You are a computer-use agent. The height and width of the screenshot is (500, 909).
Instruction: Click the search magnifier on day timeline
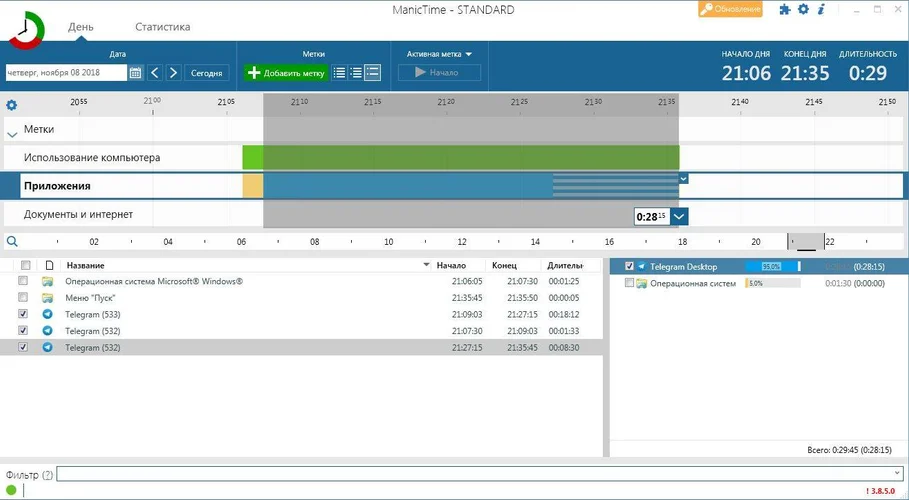pos(12,242)
